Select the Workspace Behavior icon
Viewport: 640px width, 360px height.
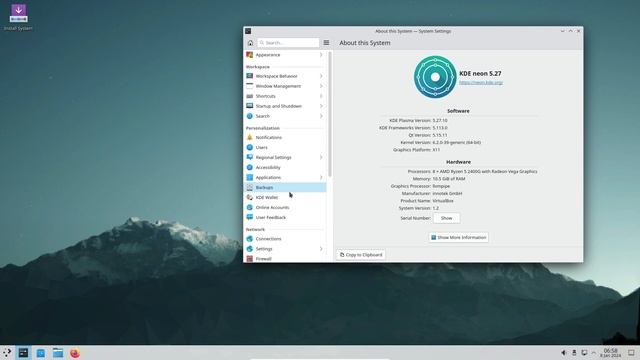click(250, 76)
